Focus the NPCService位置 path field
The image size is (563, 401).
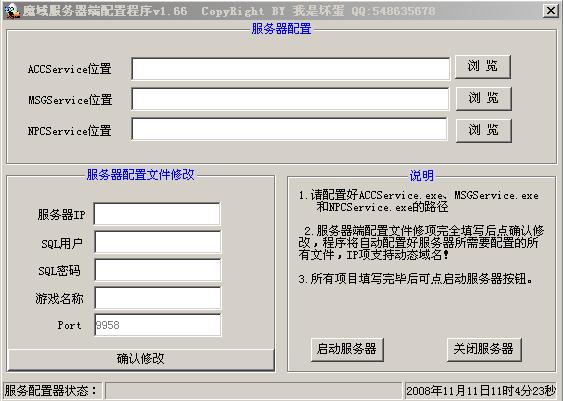tap(289, 129)
